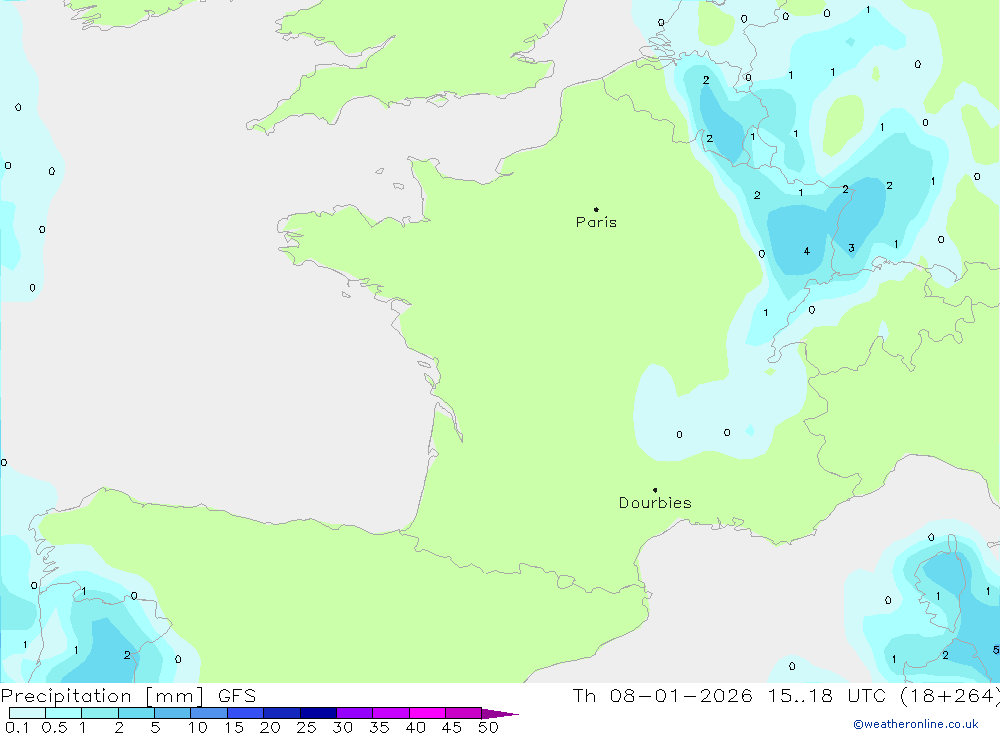Pick the 45–50 mm legend swatch
Image resolution: width=1000 pixels, height=733 pixels.
464,713
